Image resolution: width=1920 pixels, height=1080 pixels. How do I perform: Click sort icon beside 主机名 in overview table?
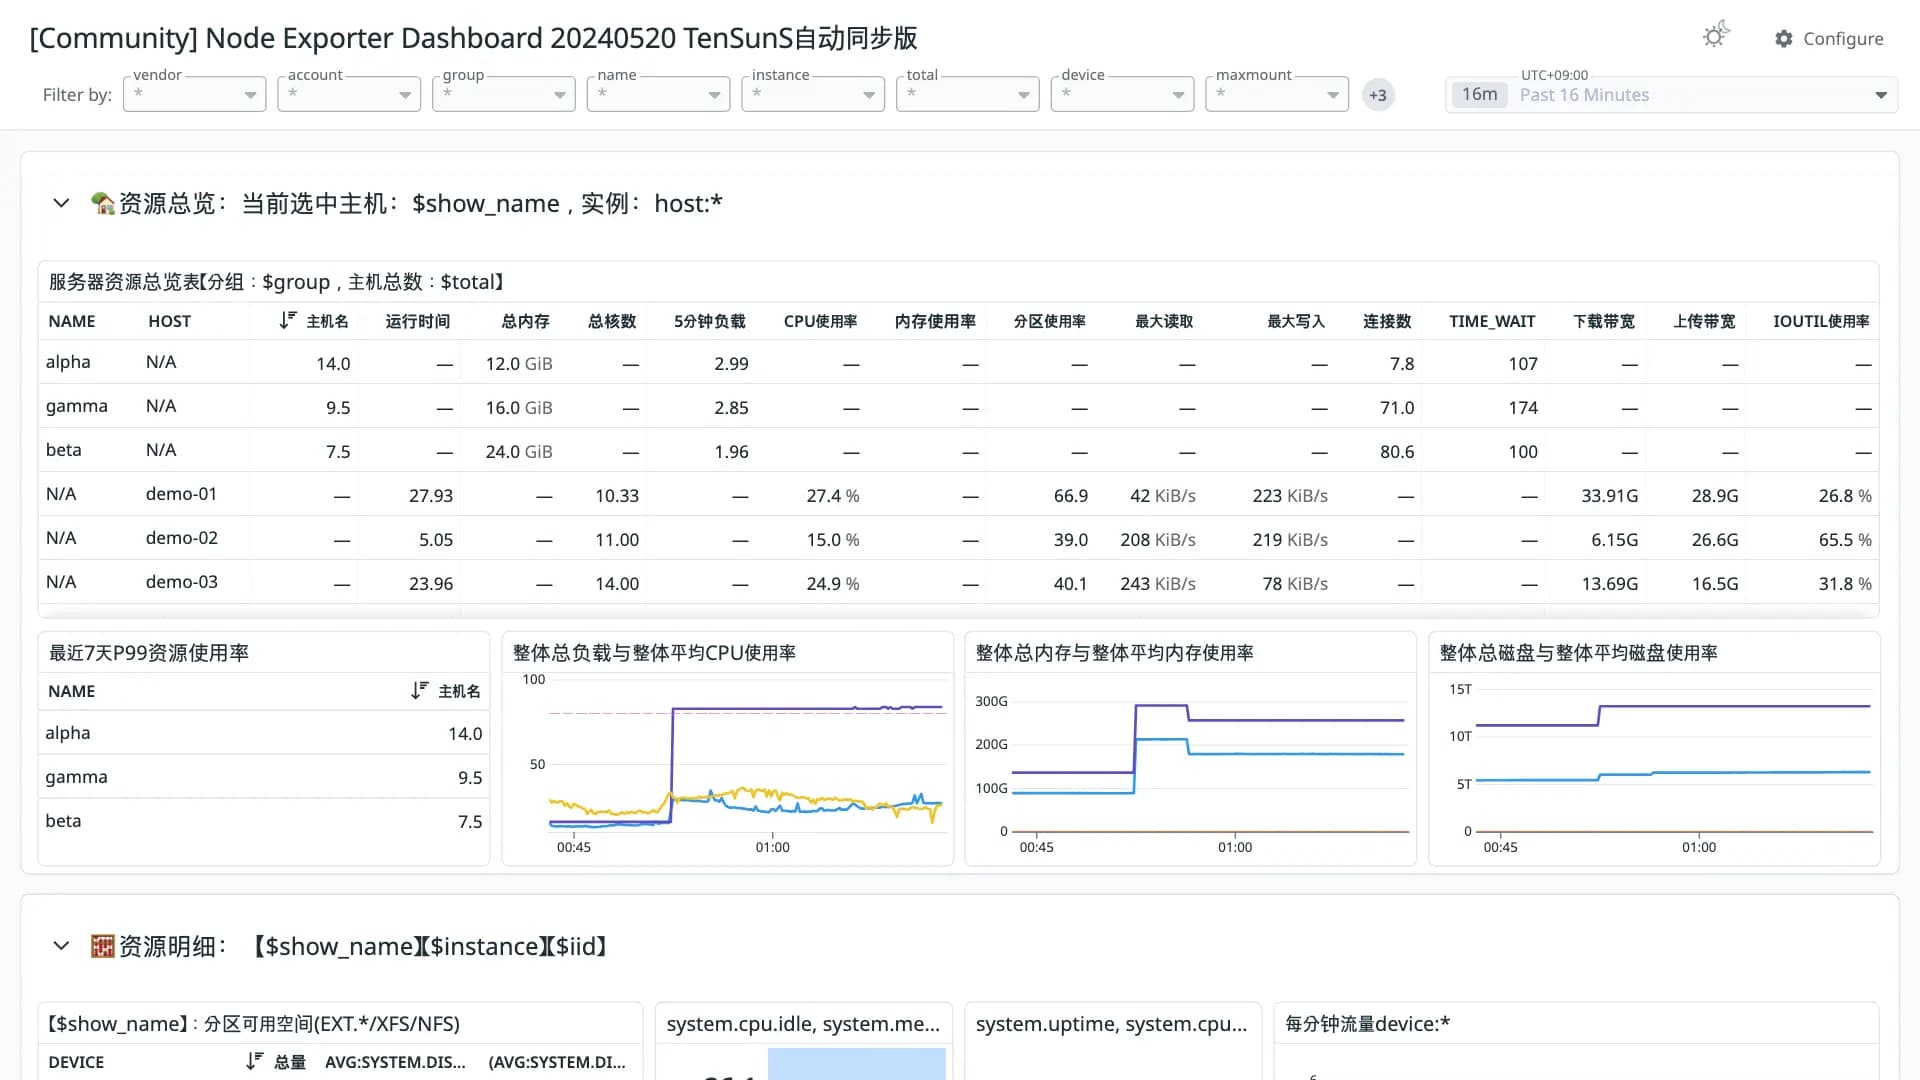point(288,320)
